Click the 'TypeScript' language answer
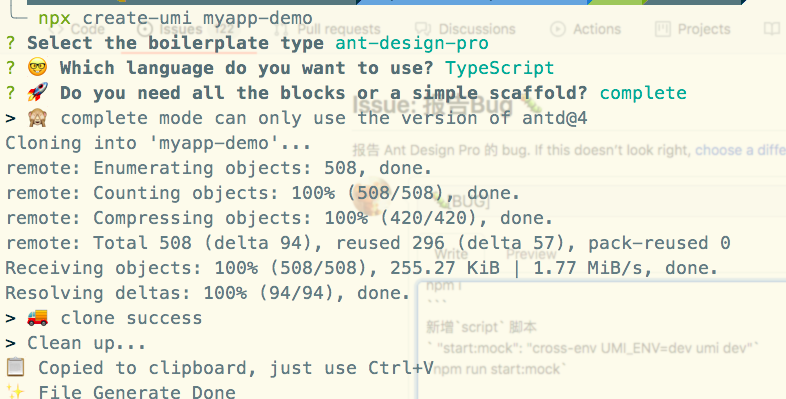The height and width of the screenshot is (399, 786). tap(499, 68)
